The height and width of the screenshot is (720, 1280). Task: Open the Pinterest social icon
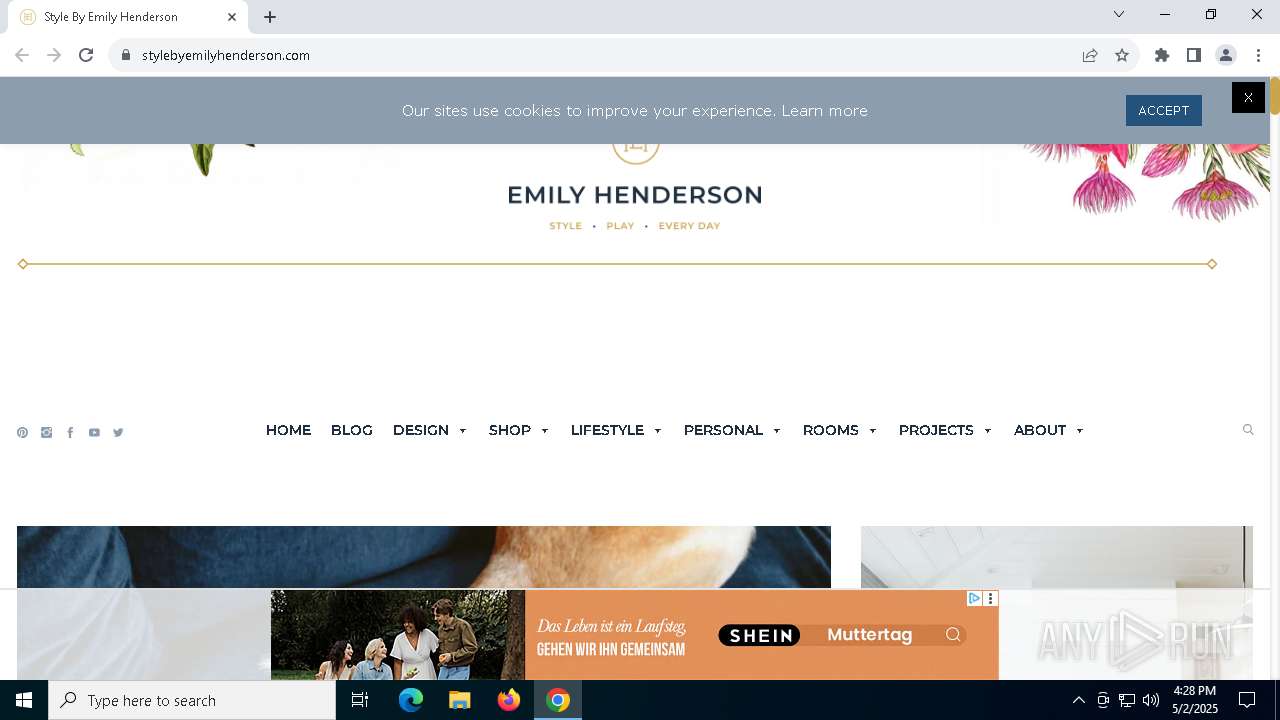coord(22,433)
